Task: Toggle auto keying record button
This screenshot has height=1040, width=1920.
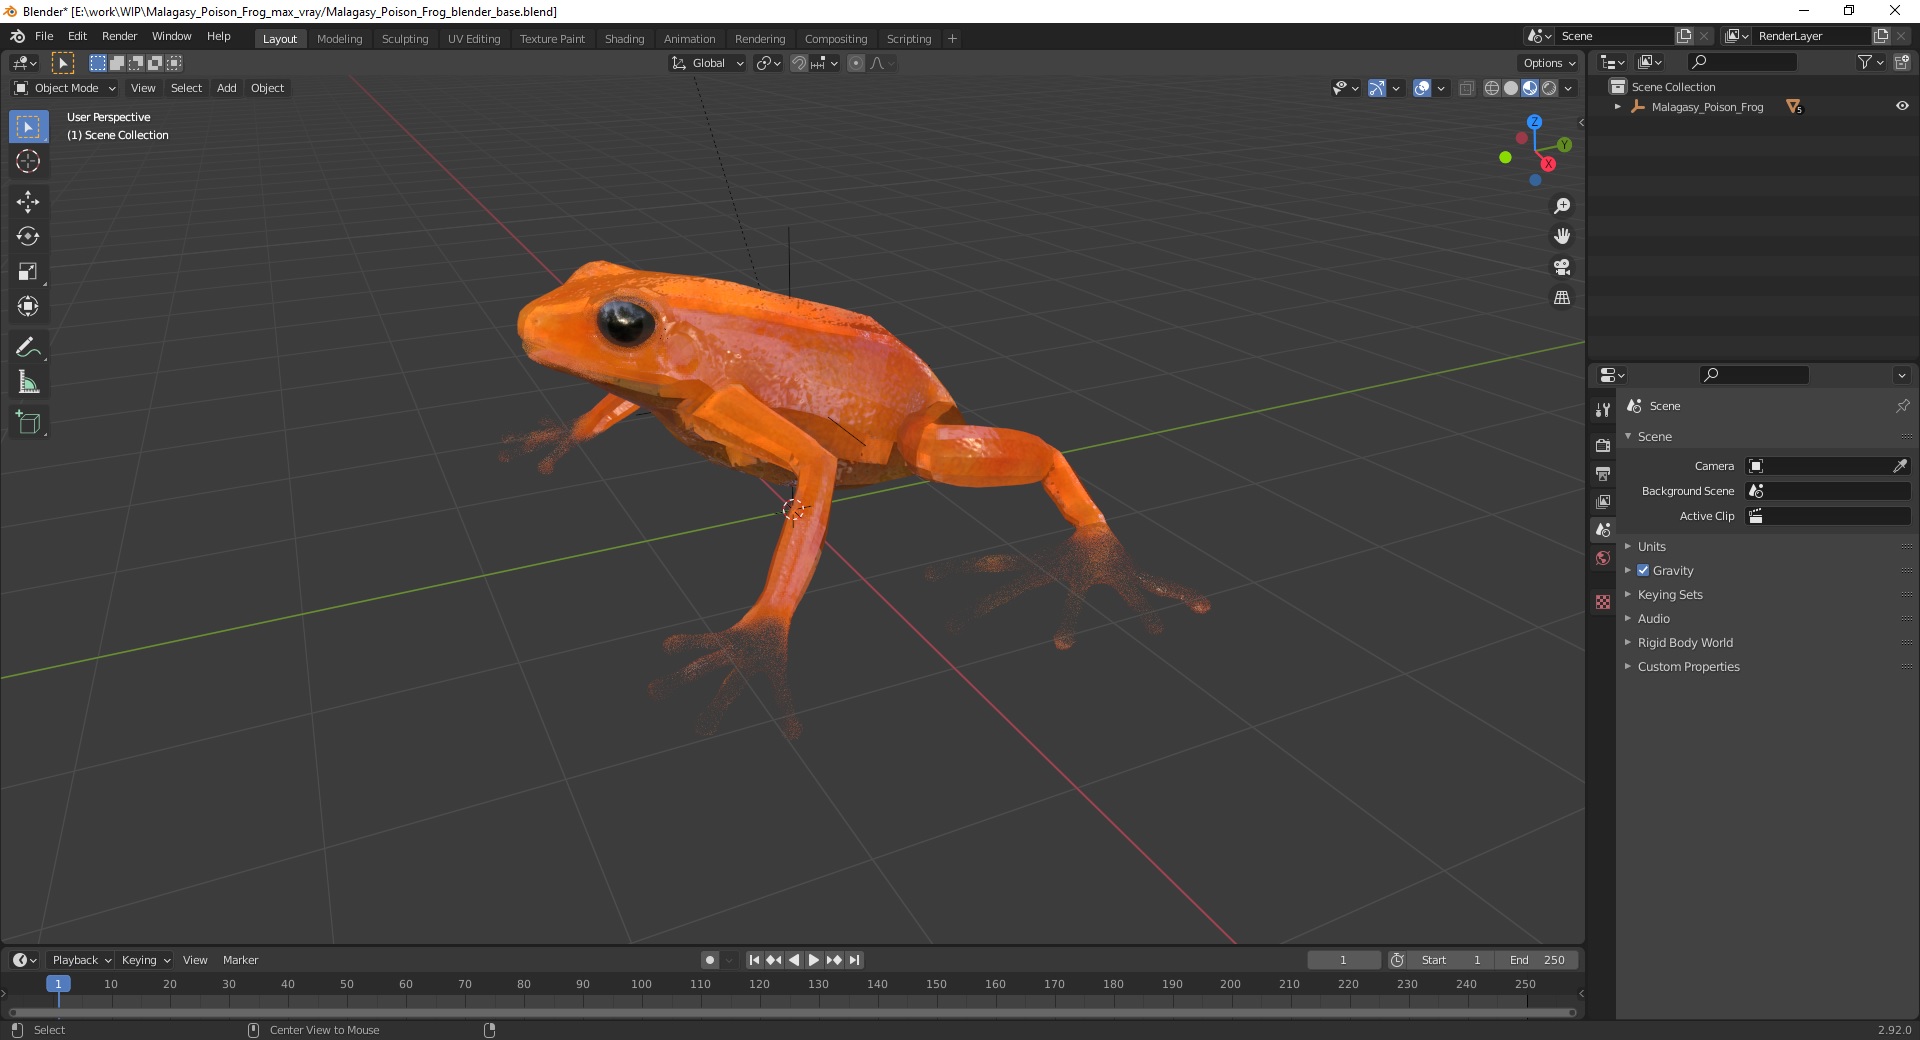Action: tap(710, 960)
